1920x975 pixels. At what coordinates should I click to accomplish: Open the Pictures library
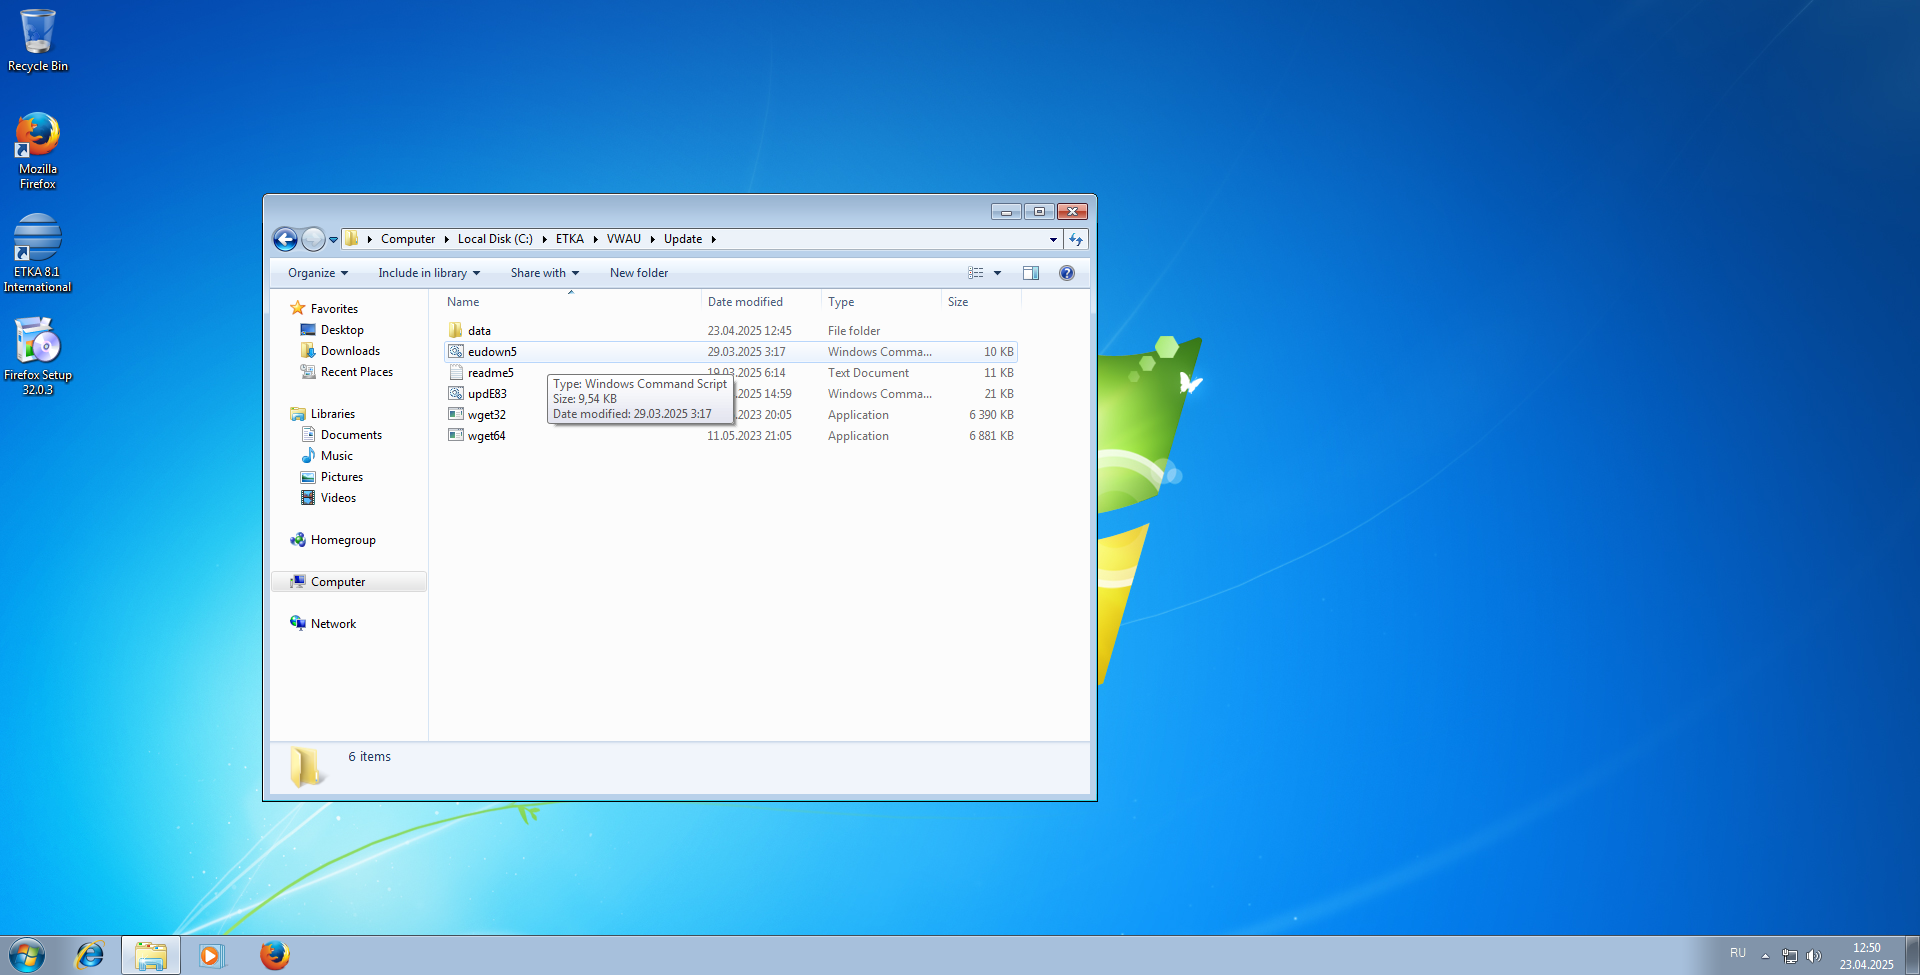pyautogui.click(x=341, y=477)
